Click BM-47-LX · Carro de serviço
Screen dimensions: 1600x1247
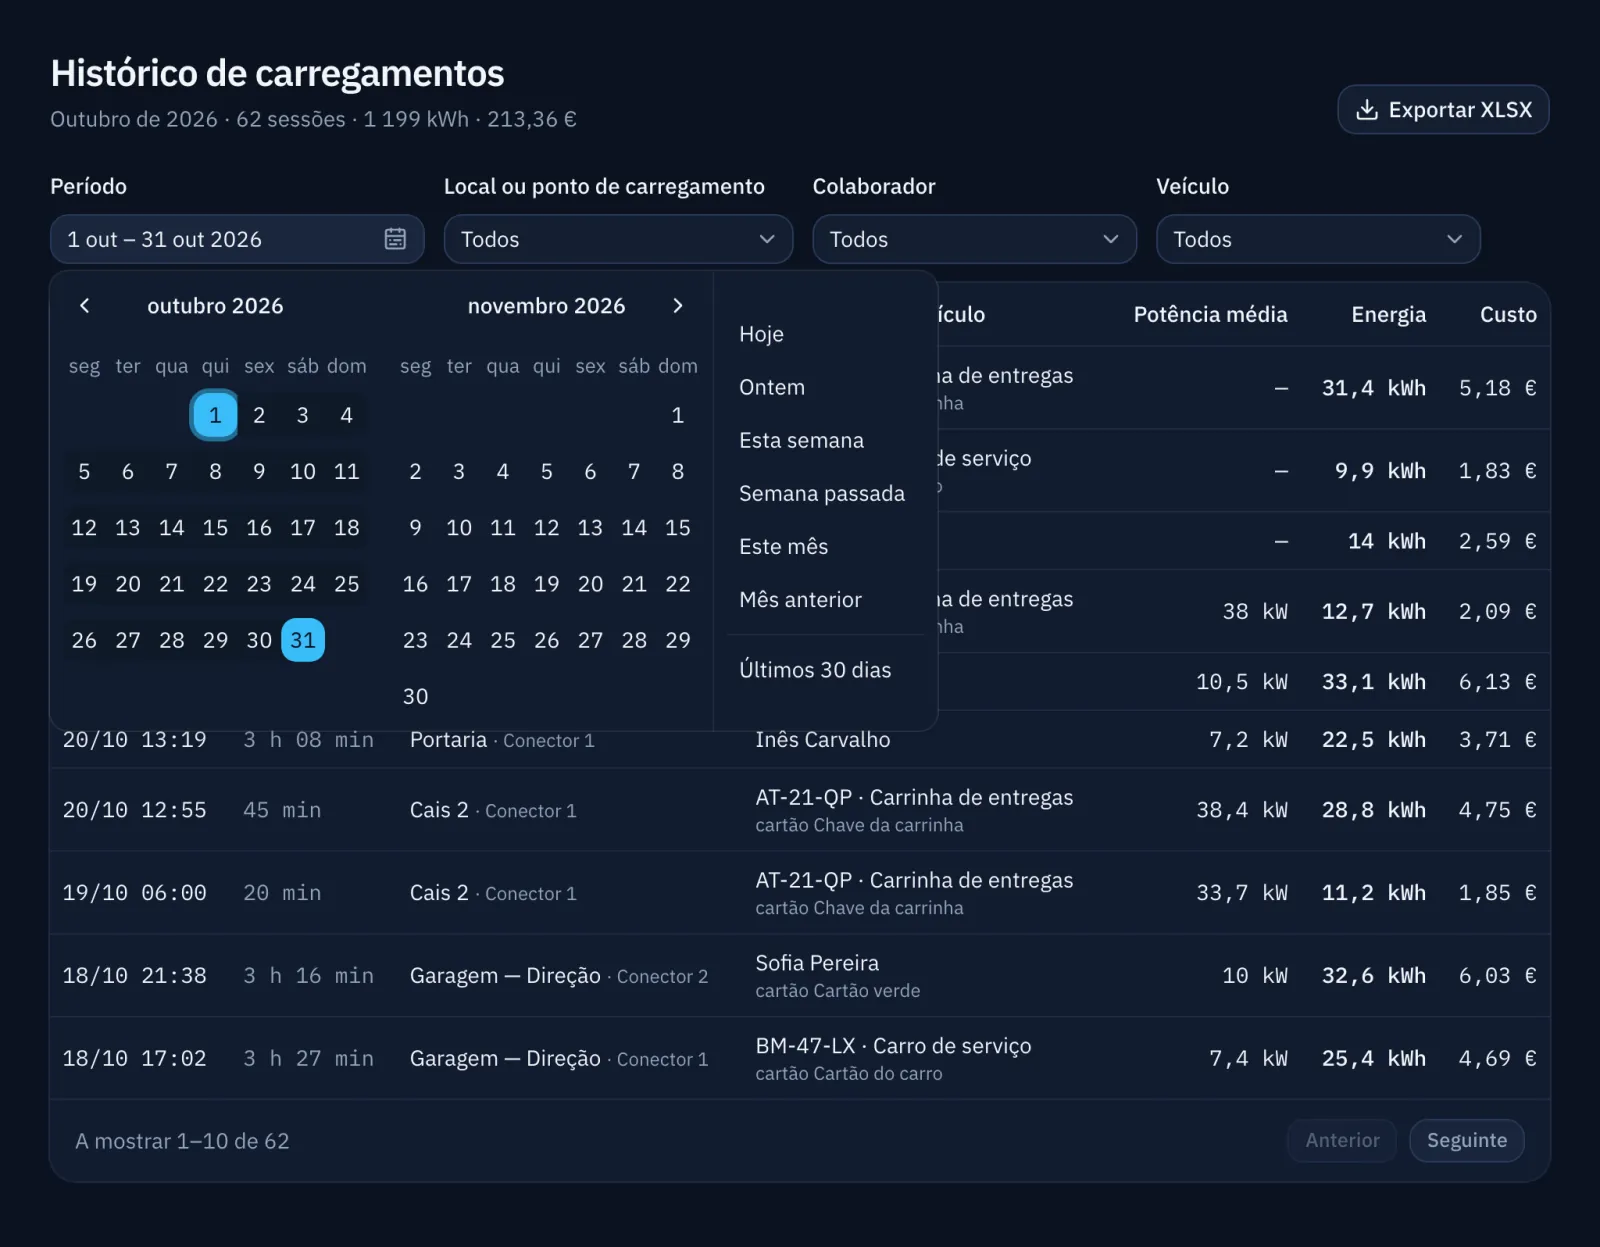(x=893, y=1046)
